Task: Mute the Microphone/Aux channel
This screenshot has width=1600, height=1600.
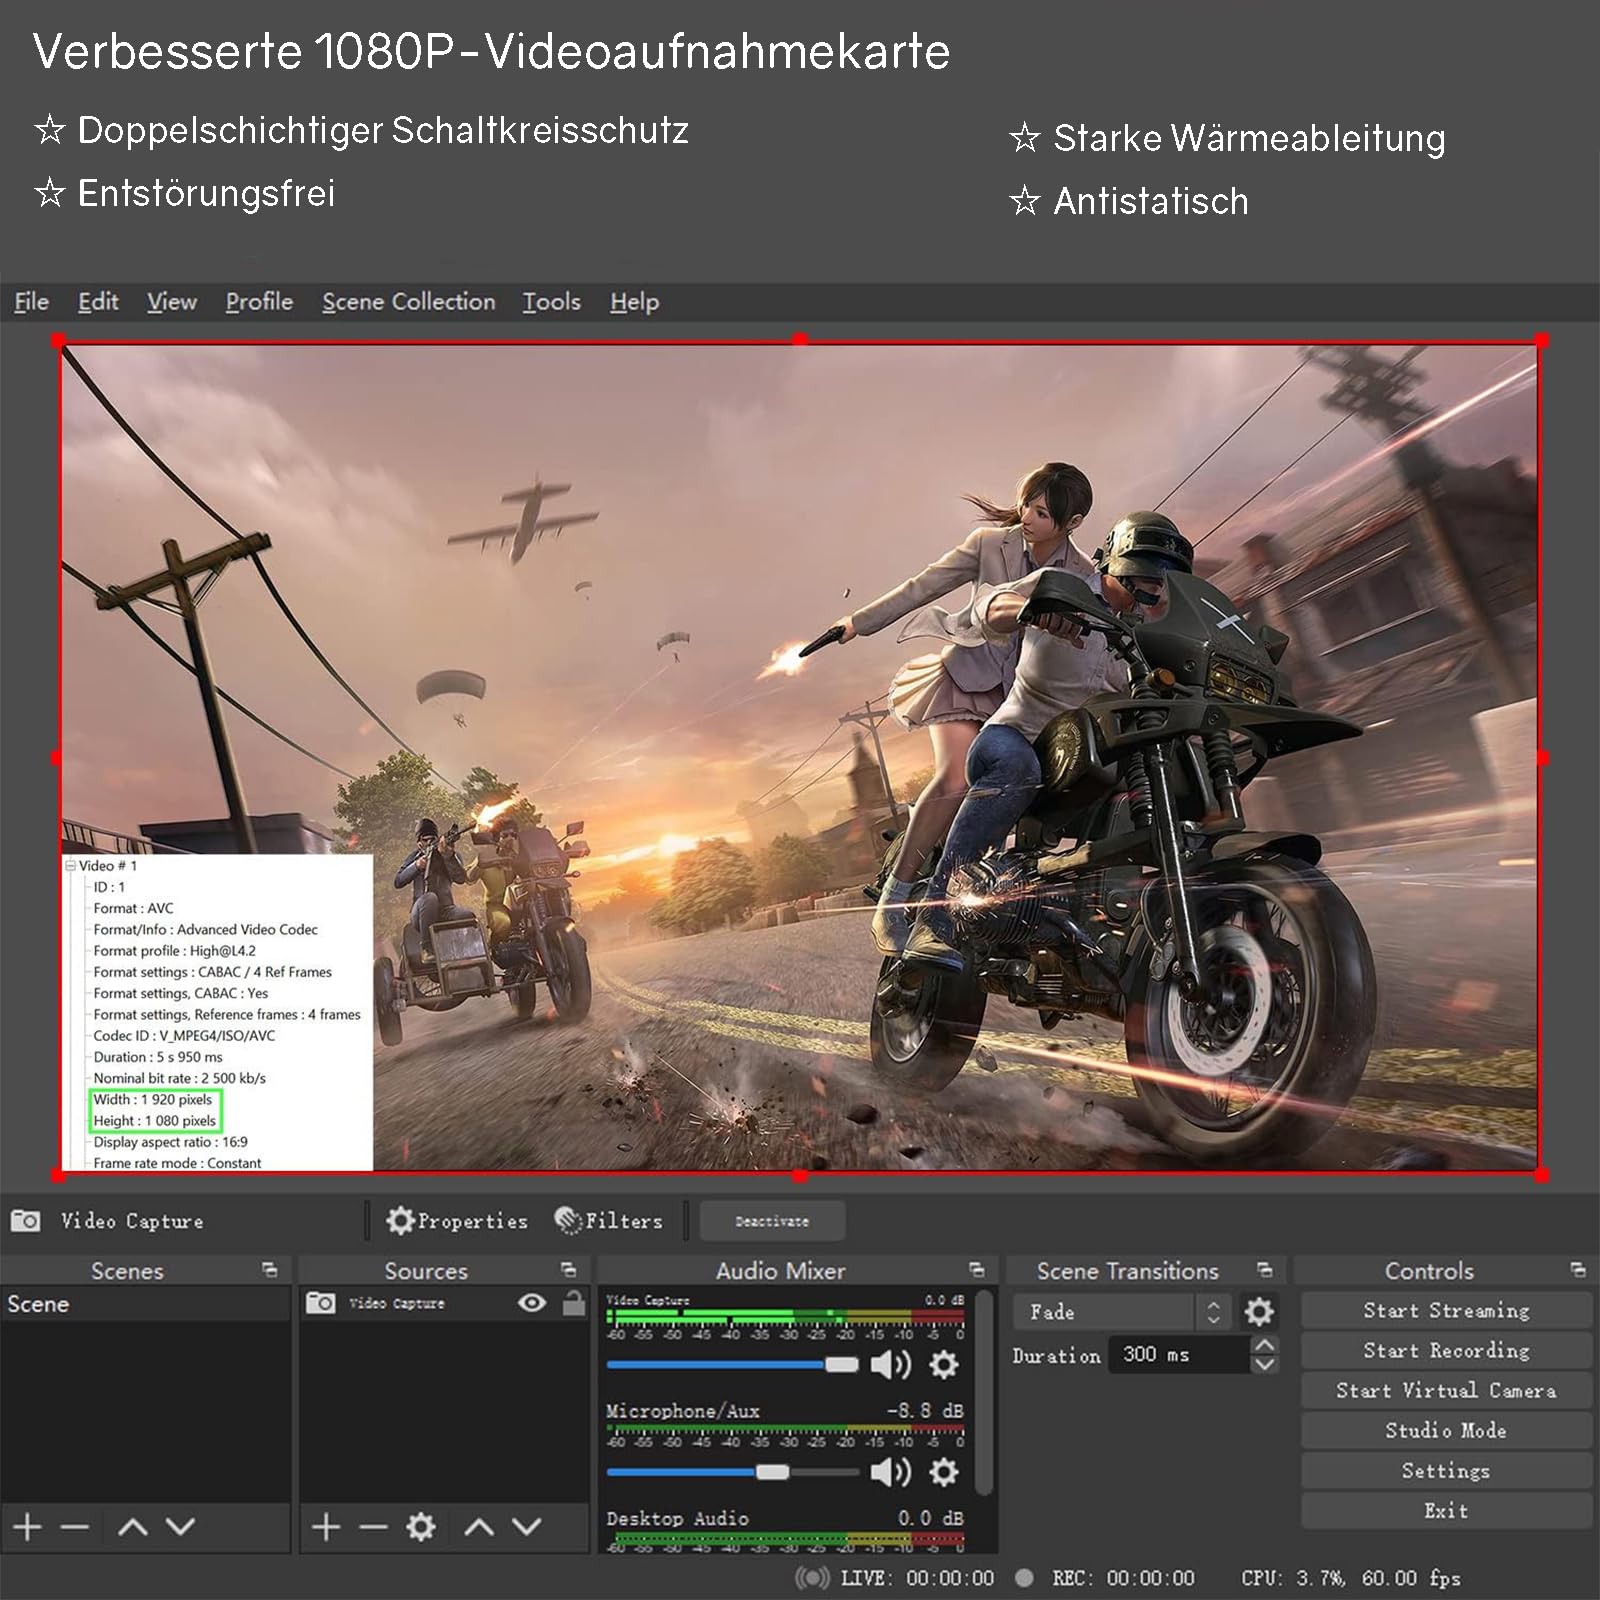Action: [x=890, y=1472]
